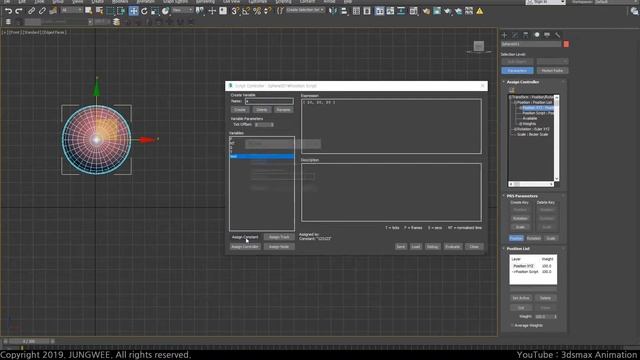The height and width of the screenshot is (360, 640).
Task: Toggle the Select and Manipulate icon
Action: coord(212,11)
